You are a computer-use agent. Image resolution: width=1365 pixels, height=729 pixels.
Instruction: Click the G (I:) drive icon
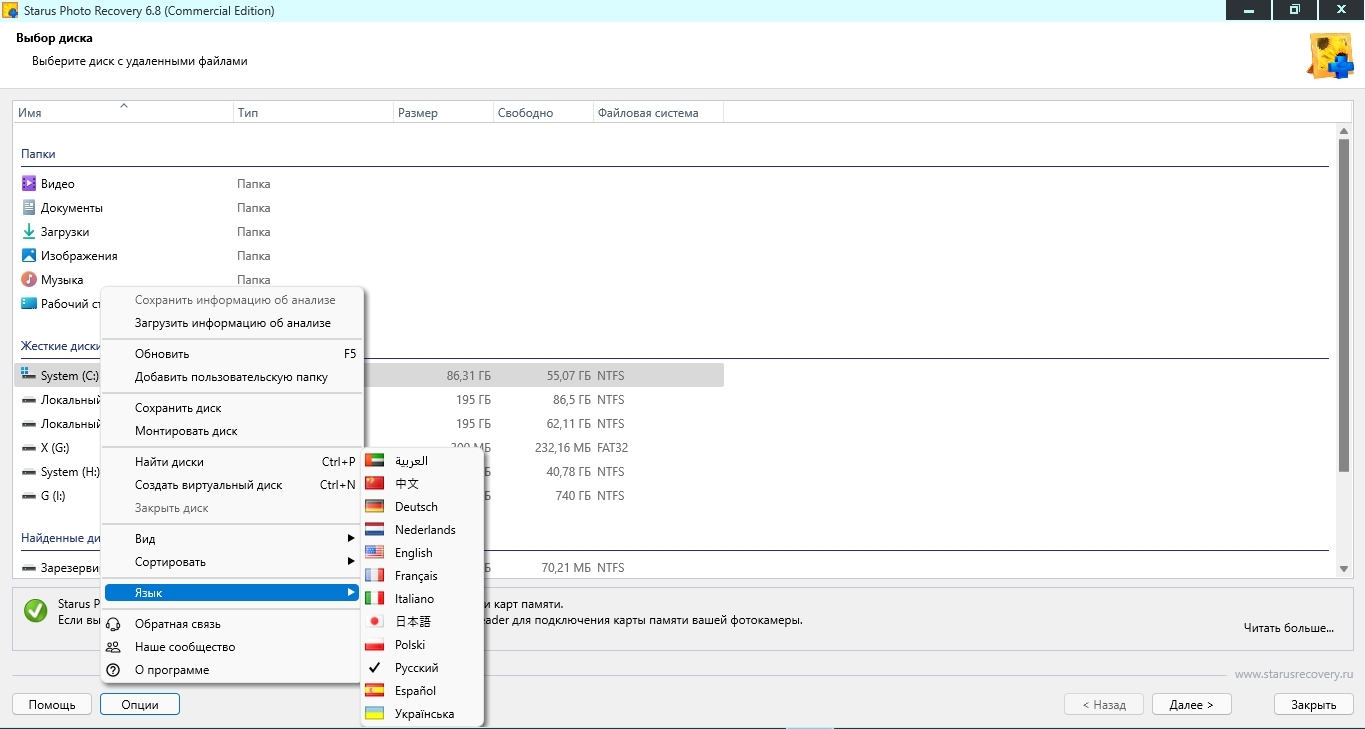pyautogui.click(x=29, y=496)
